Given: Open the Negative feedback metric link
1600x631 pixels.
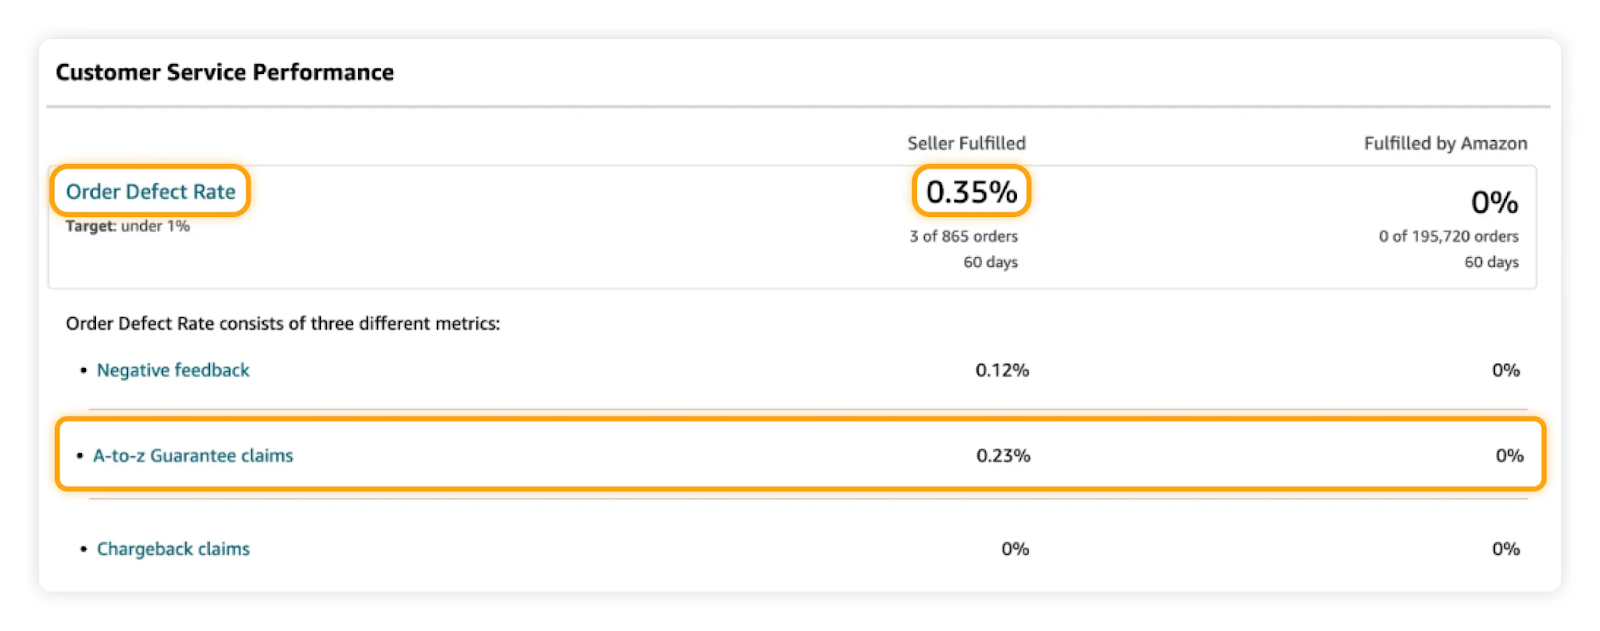Looking at the screenshot, I should (x=173, y=370).
